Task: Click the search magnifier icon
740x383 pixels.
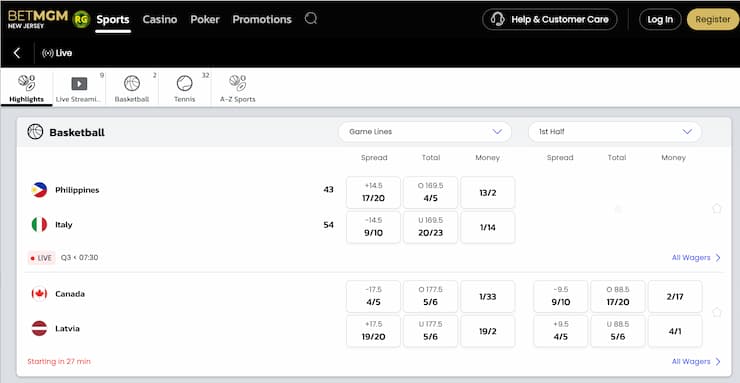Action: click(x=311, y=19)
